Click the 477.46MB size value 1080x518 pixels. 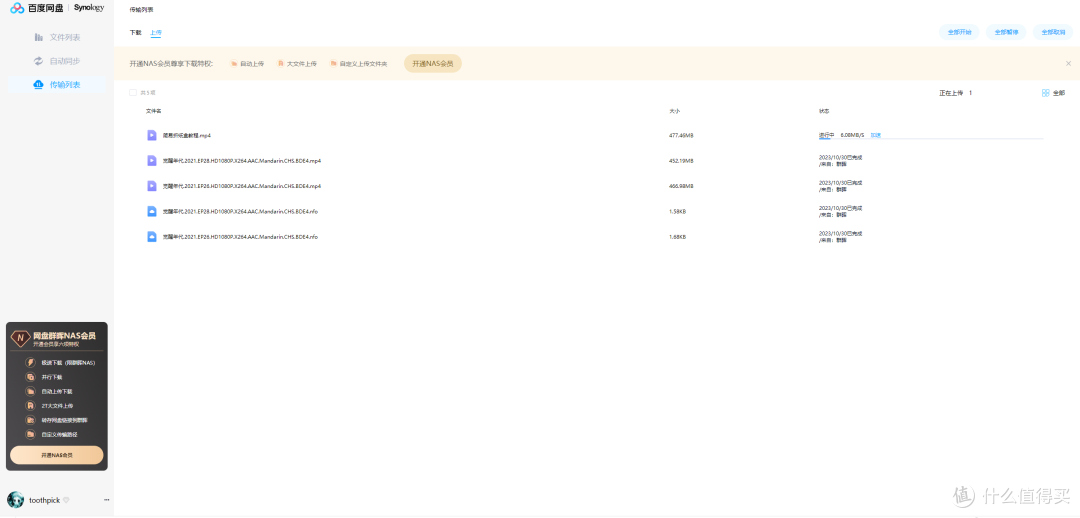tap(681, 136)
